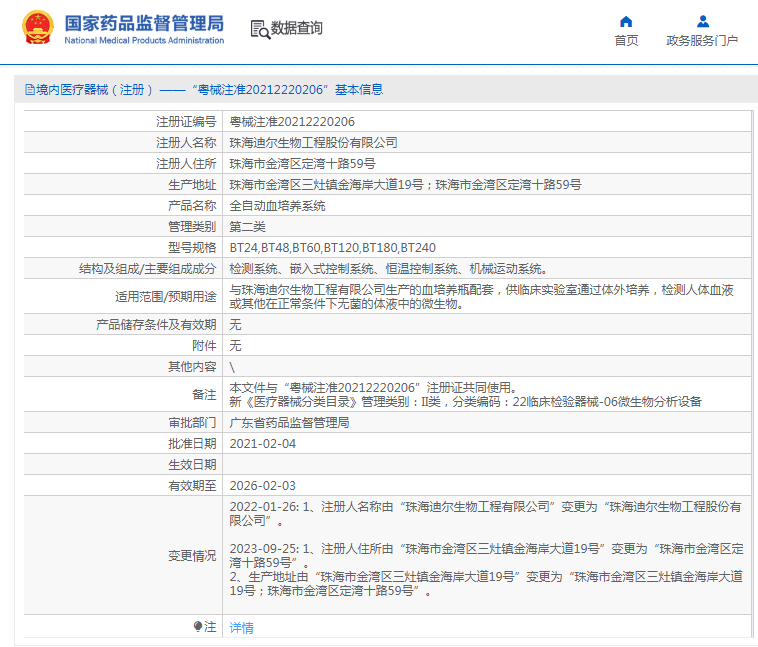Click the 产品储存条件及有效期 label

point(156,325)
